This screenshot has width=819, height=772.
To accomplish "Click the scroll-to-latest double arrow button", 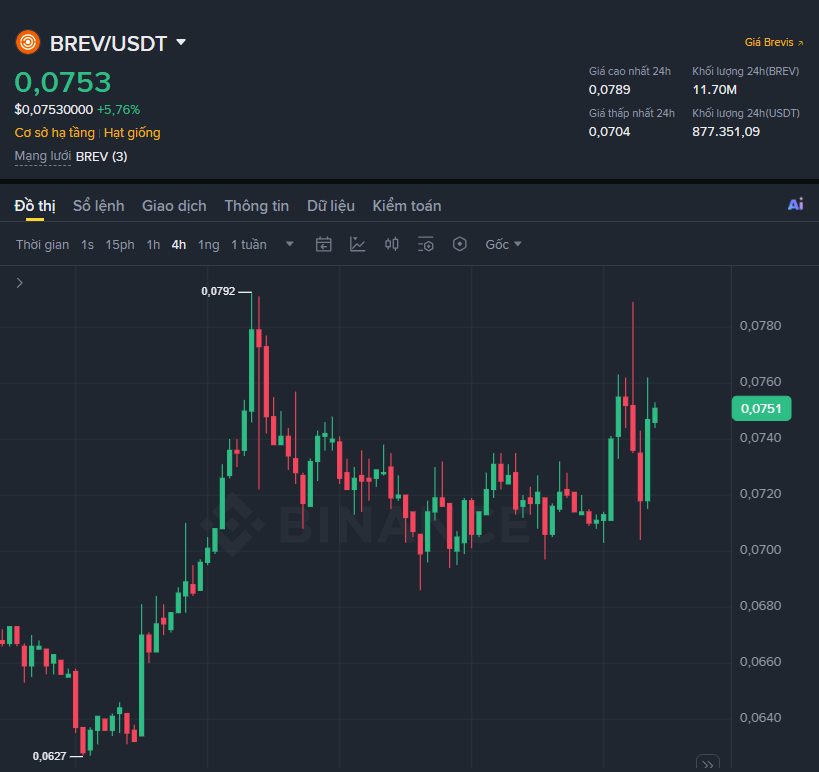I will [708, 764].
